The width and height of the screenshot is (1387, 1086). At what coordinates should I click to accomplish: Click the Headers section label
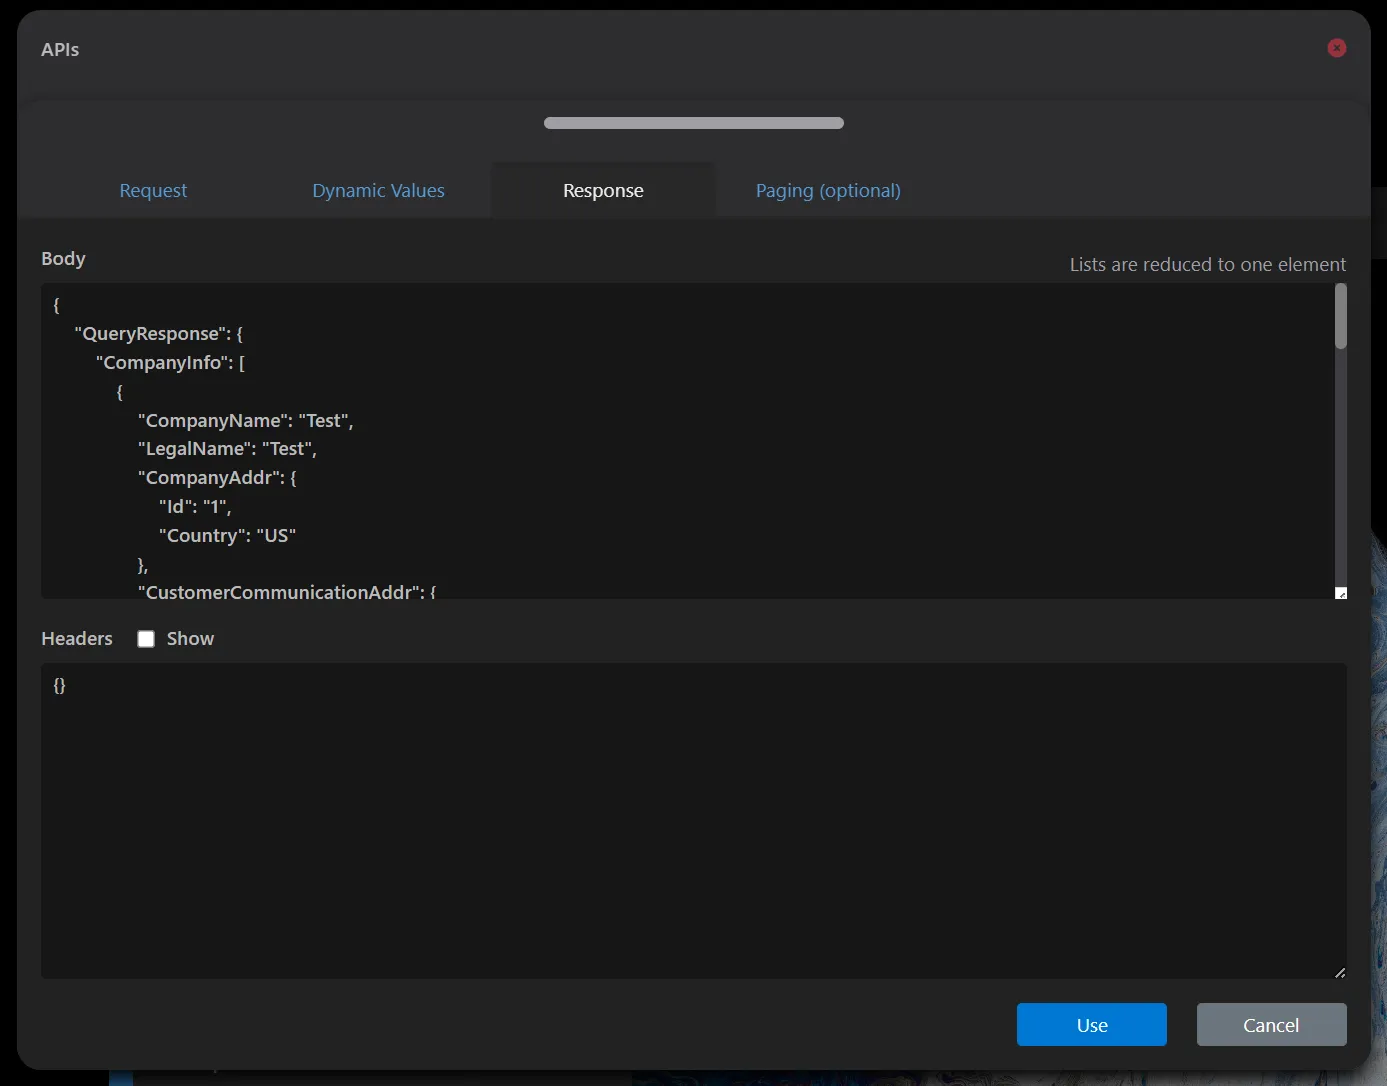(x=77, y=639)
